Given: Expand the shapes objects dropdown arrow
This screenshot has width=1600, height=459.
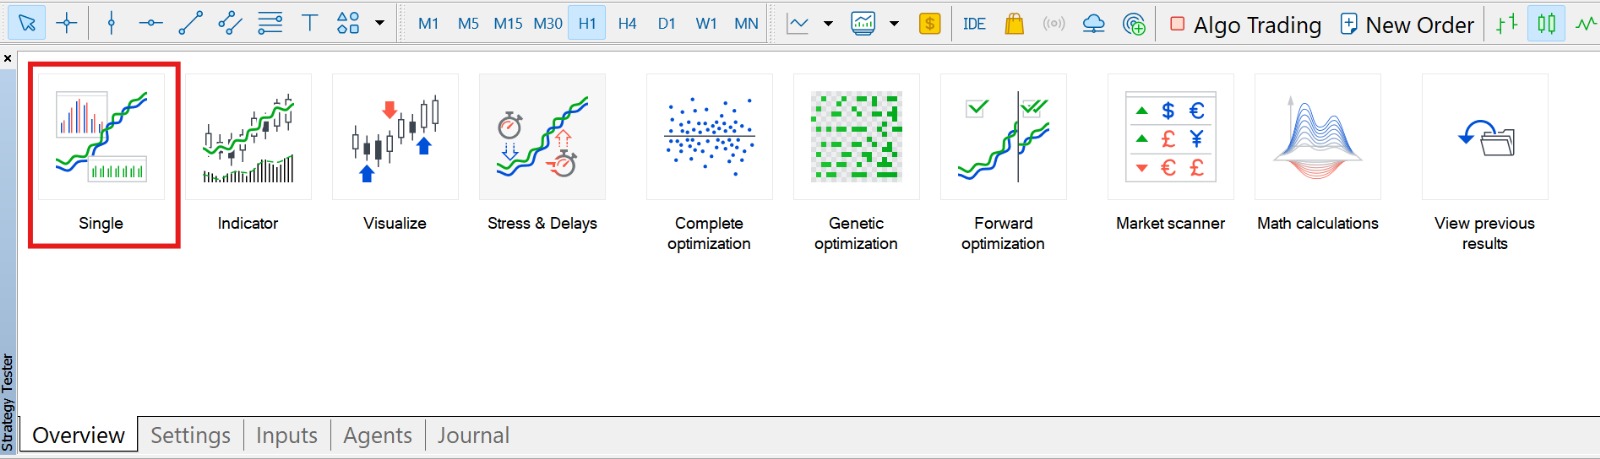Looking at the screenshot, I should click(380, 23).
